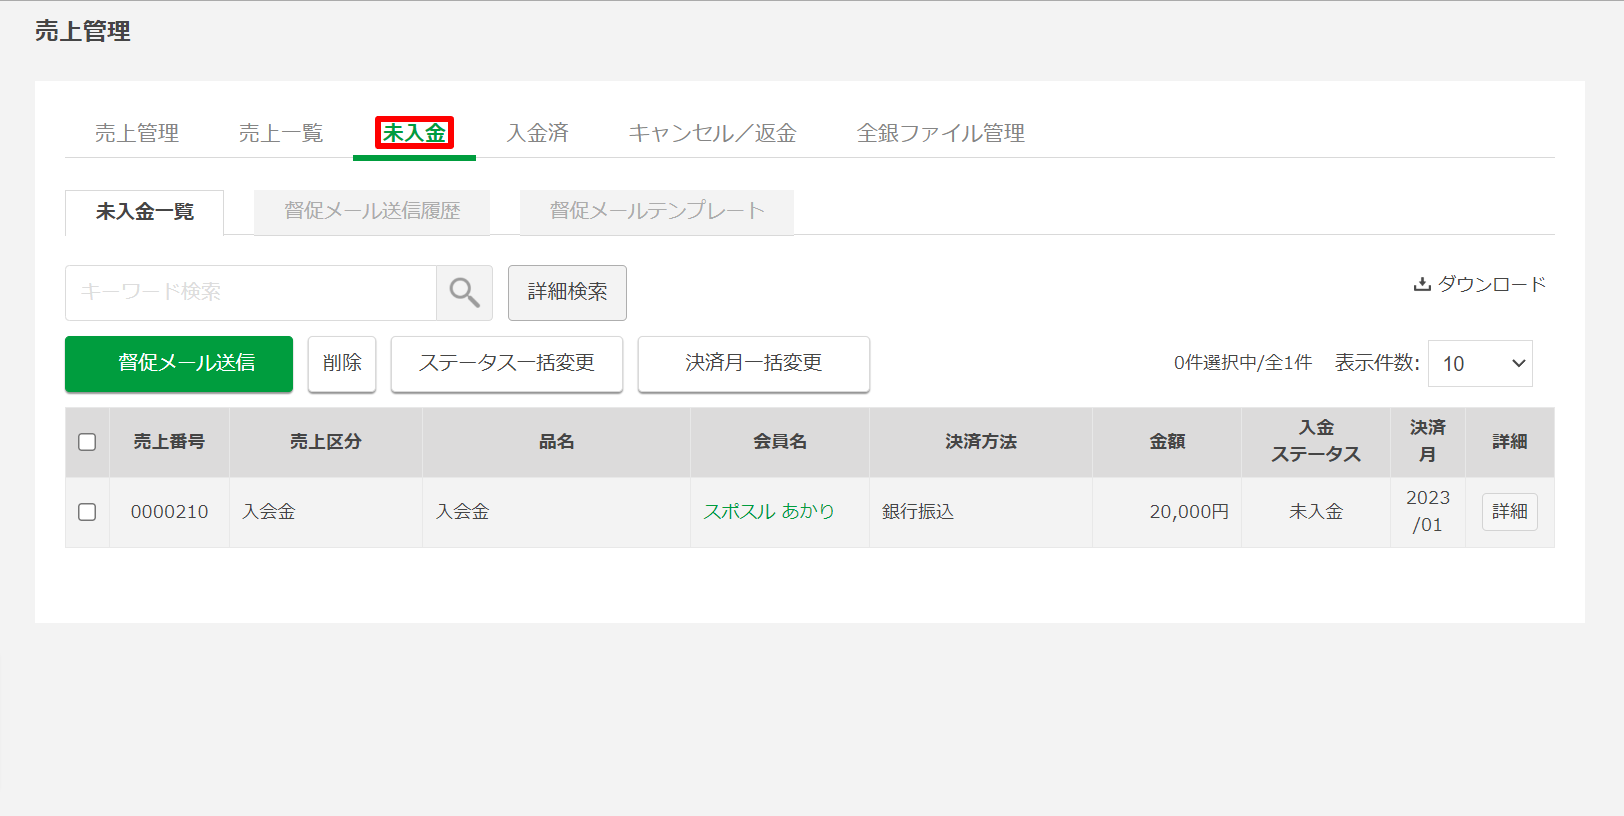Click the 削除 button
The width and height of the screenshot is (1624, 816).
click(342, 364)
